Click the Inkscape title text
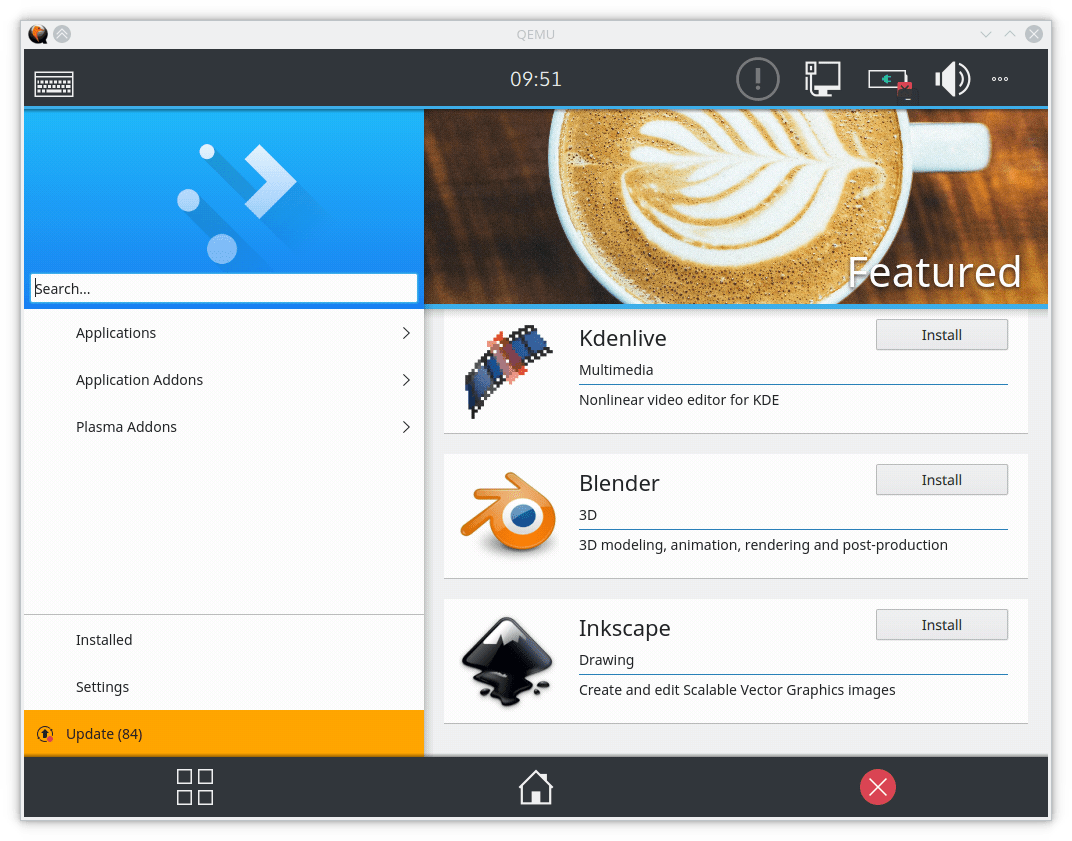 [625, 628]
